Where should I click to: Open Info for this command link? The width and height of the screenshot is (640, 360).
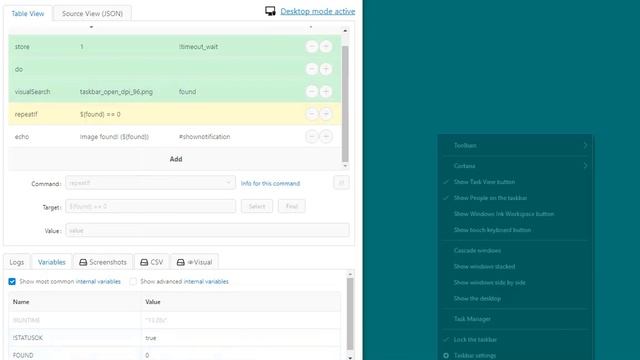pyautogui.click(x=270, y=184)
